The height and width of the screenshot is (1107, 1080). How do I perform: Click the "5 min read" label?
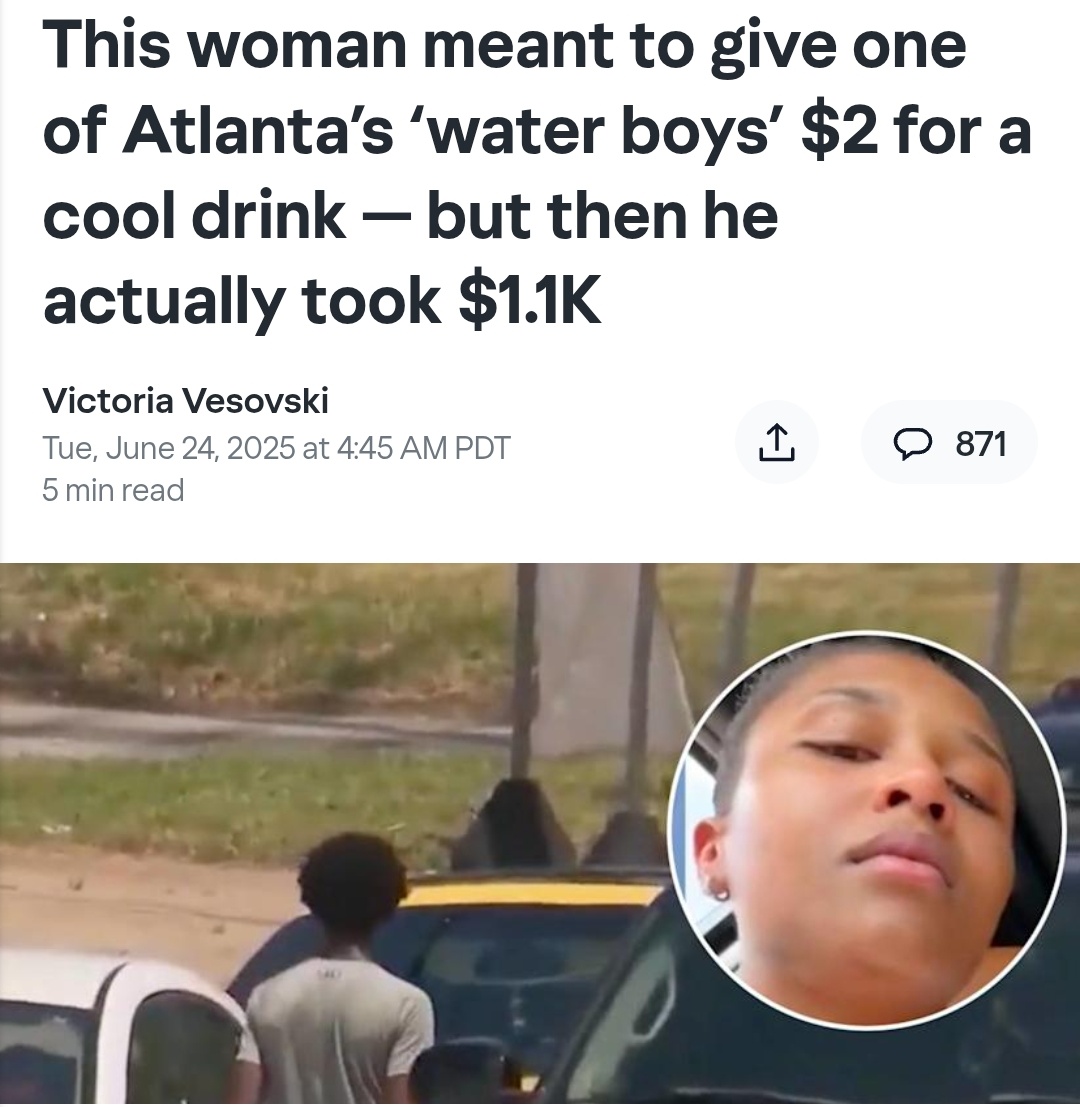click(113, 490)
